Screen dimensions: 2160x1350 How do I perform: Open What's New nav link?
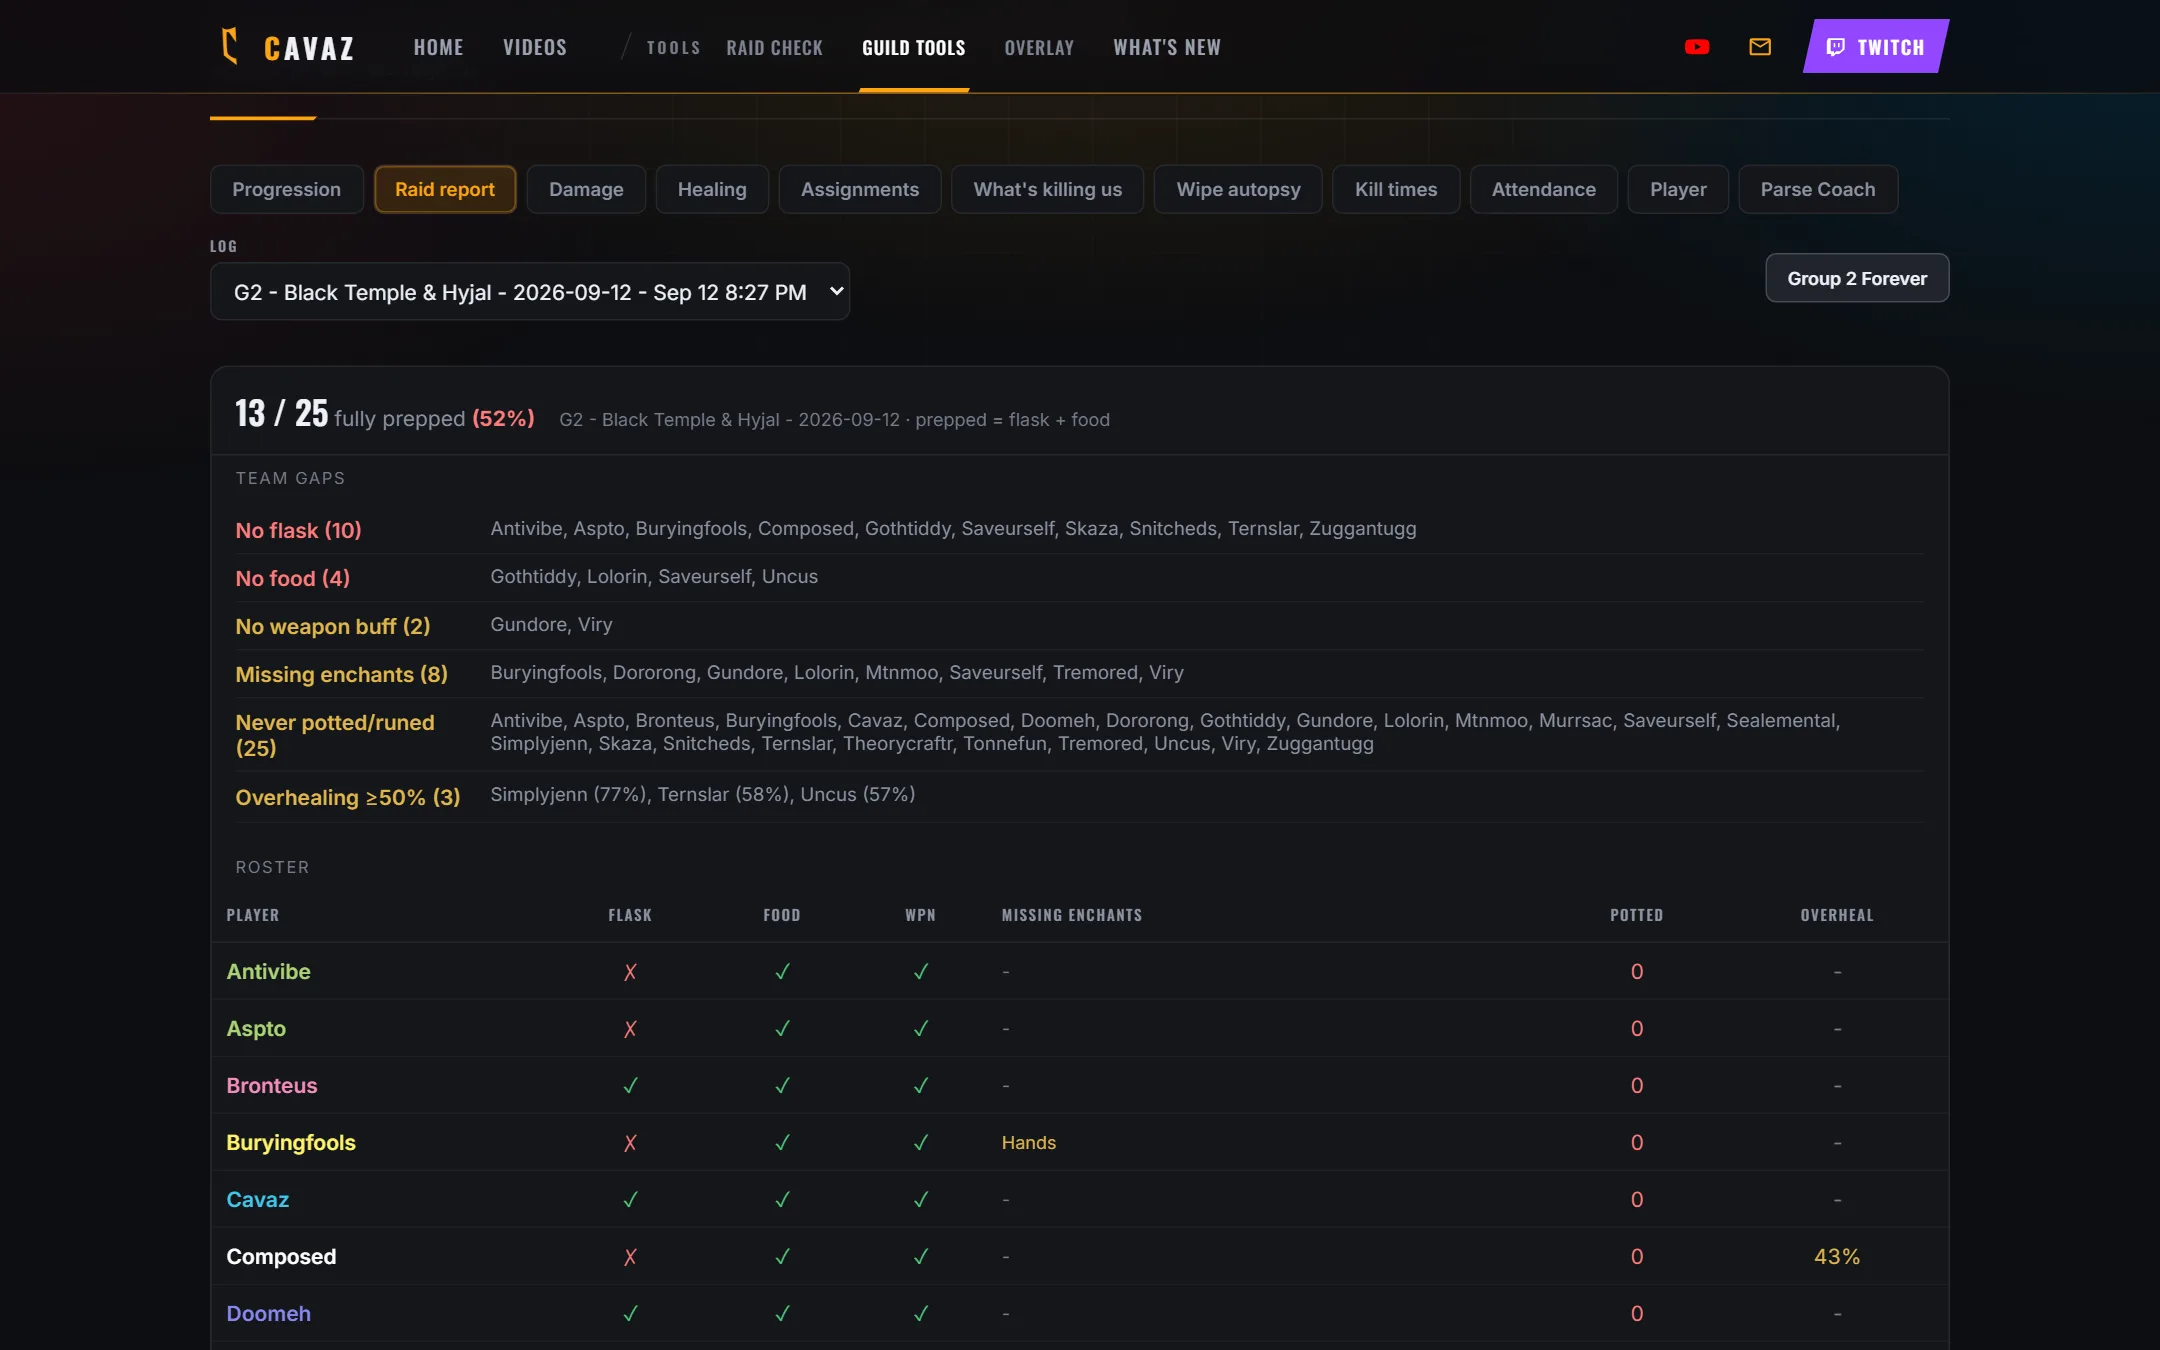tap(1167, 47)
